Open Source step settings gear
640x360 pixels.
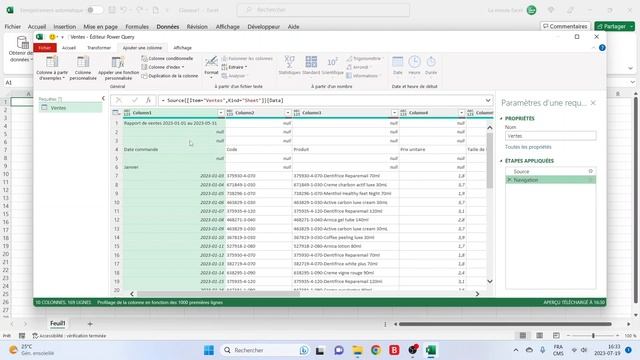coord(591,171)
